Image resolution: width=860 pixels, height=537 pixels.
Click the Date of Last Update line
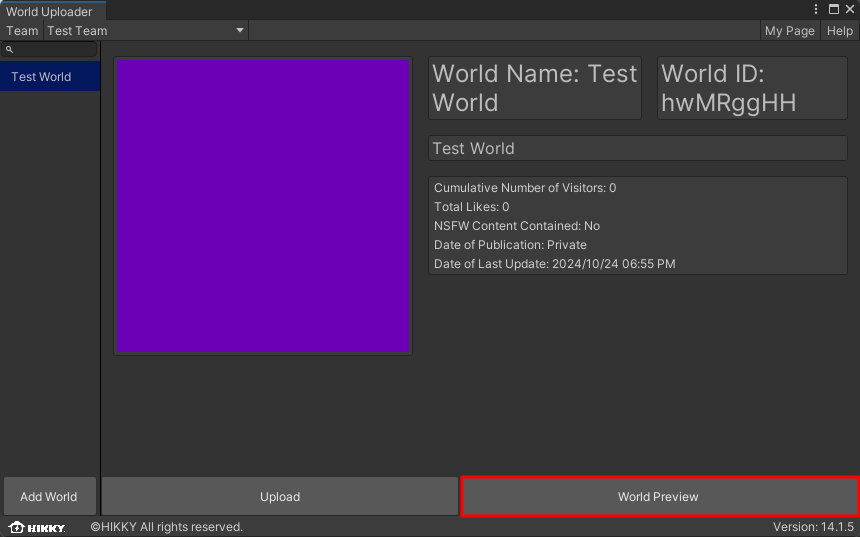coord(554,264)
